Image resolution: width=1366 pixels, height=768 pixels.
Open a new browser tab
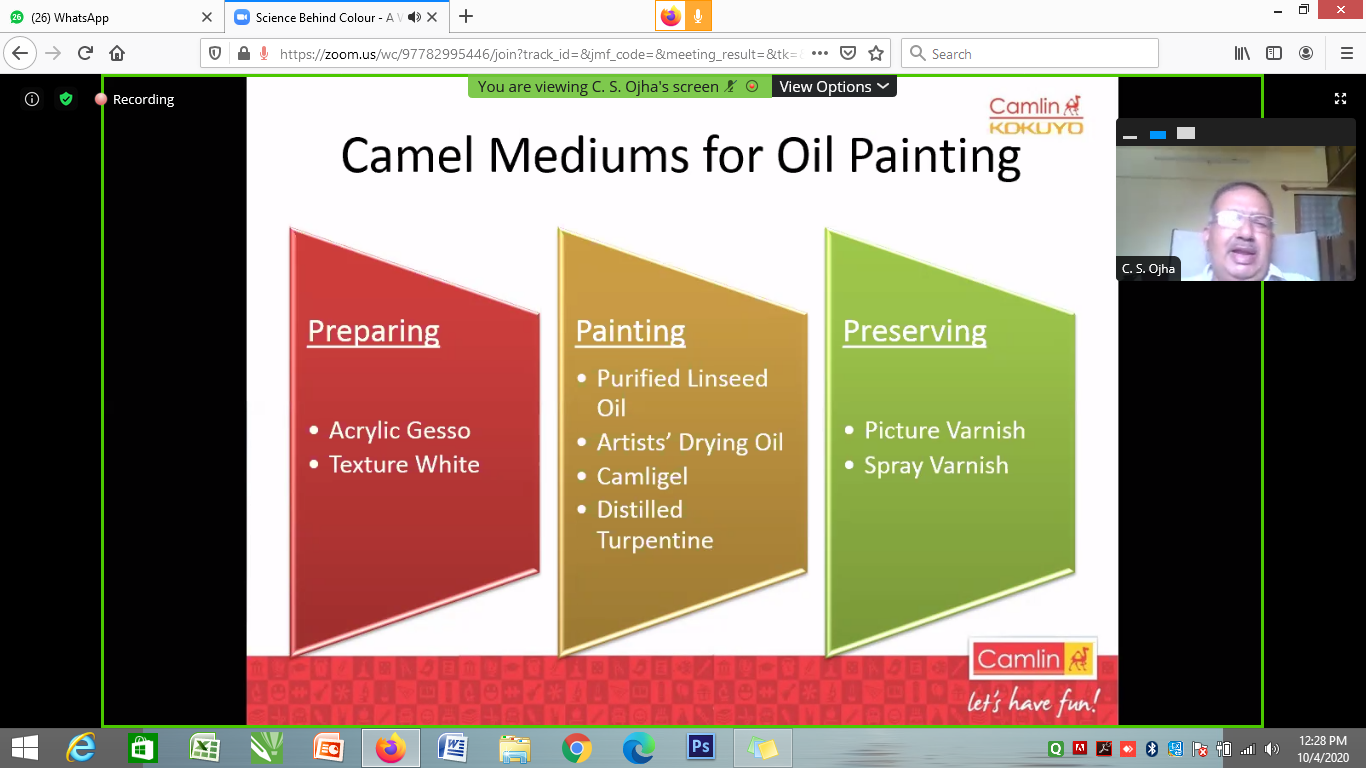tap(466, 17)
